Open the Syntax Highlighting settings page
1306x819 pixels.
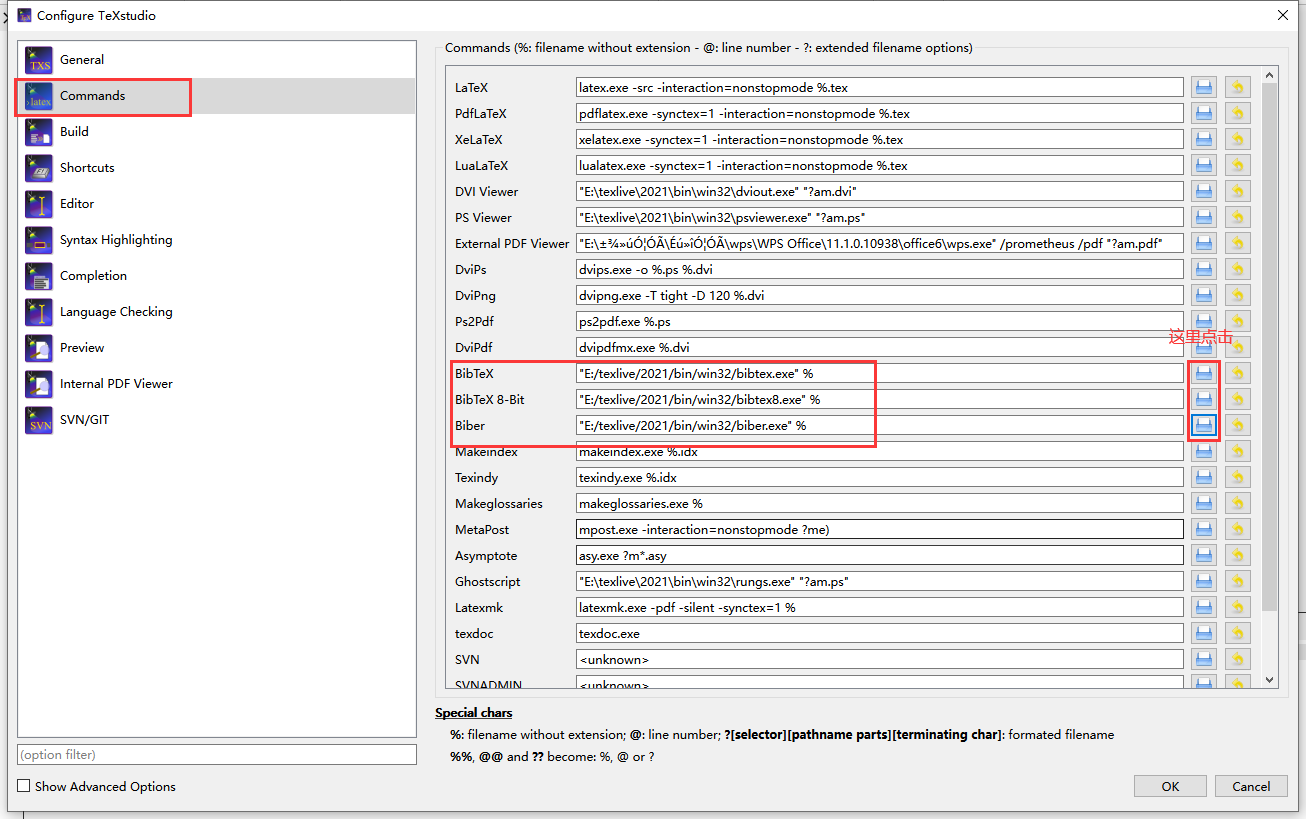pos(216,240)
